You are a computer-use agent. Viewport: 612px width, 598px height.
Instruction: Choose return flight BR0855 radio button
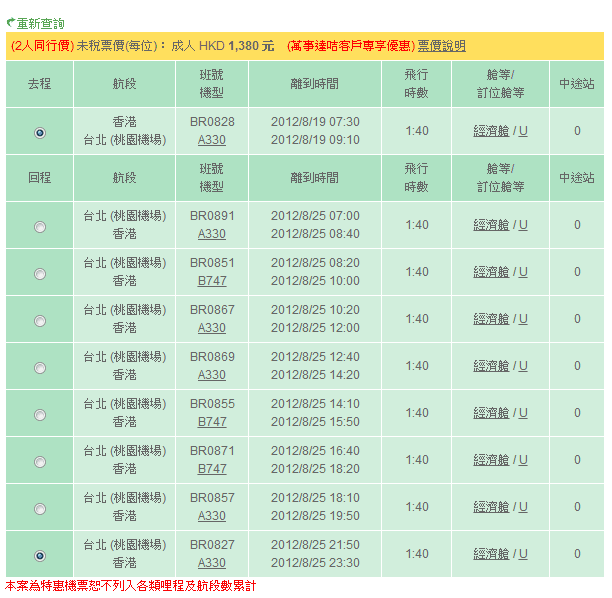point(40,415)
